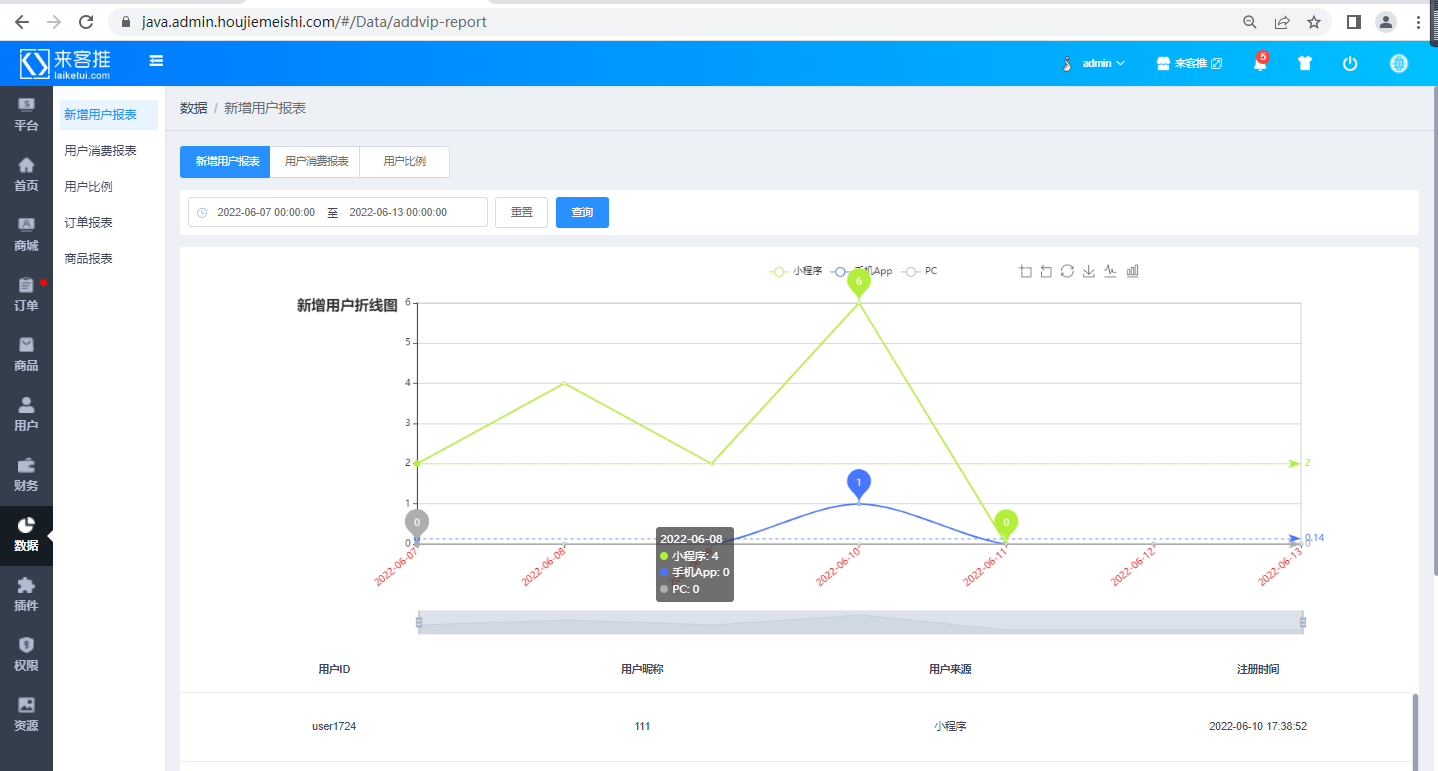Click the power logout icon
Image resolution: width=1438 pixels, height=771 pixels.
1350,63
